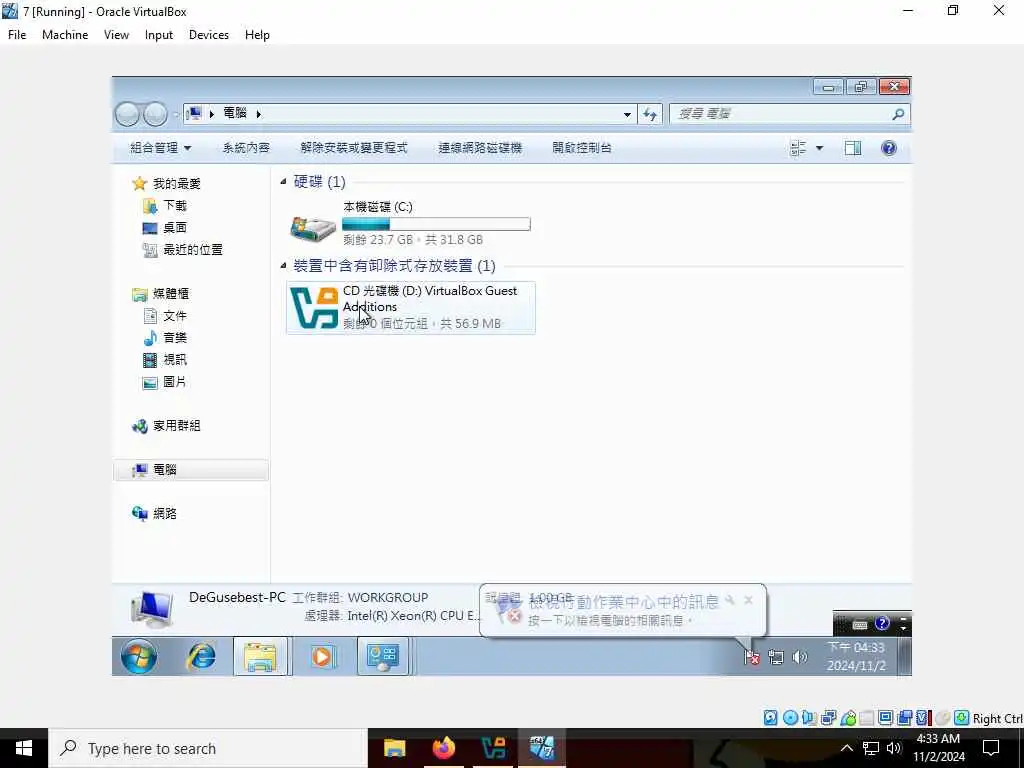Screen dimensions: 1024x768
Task: Open the Devices menu
Action: click(x=208, y=35)
